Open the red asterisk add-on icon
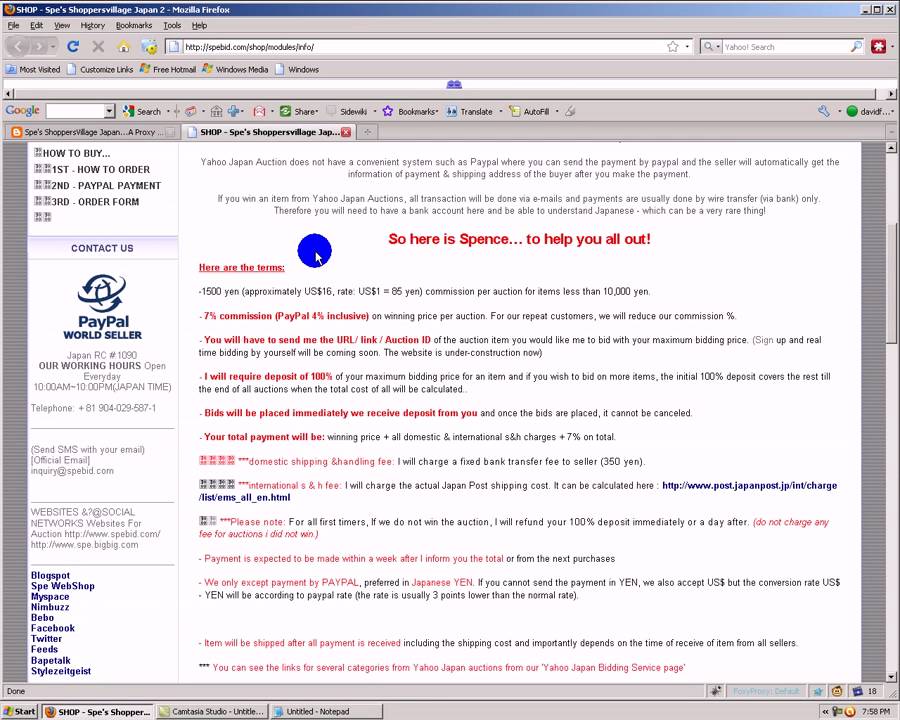 [878, 47]
